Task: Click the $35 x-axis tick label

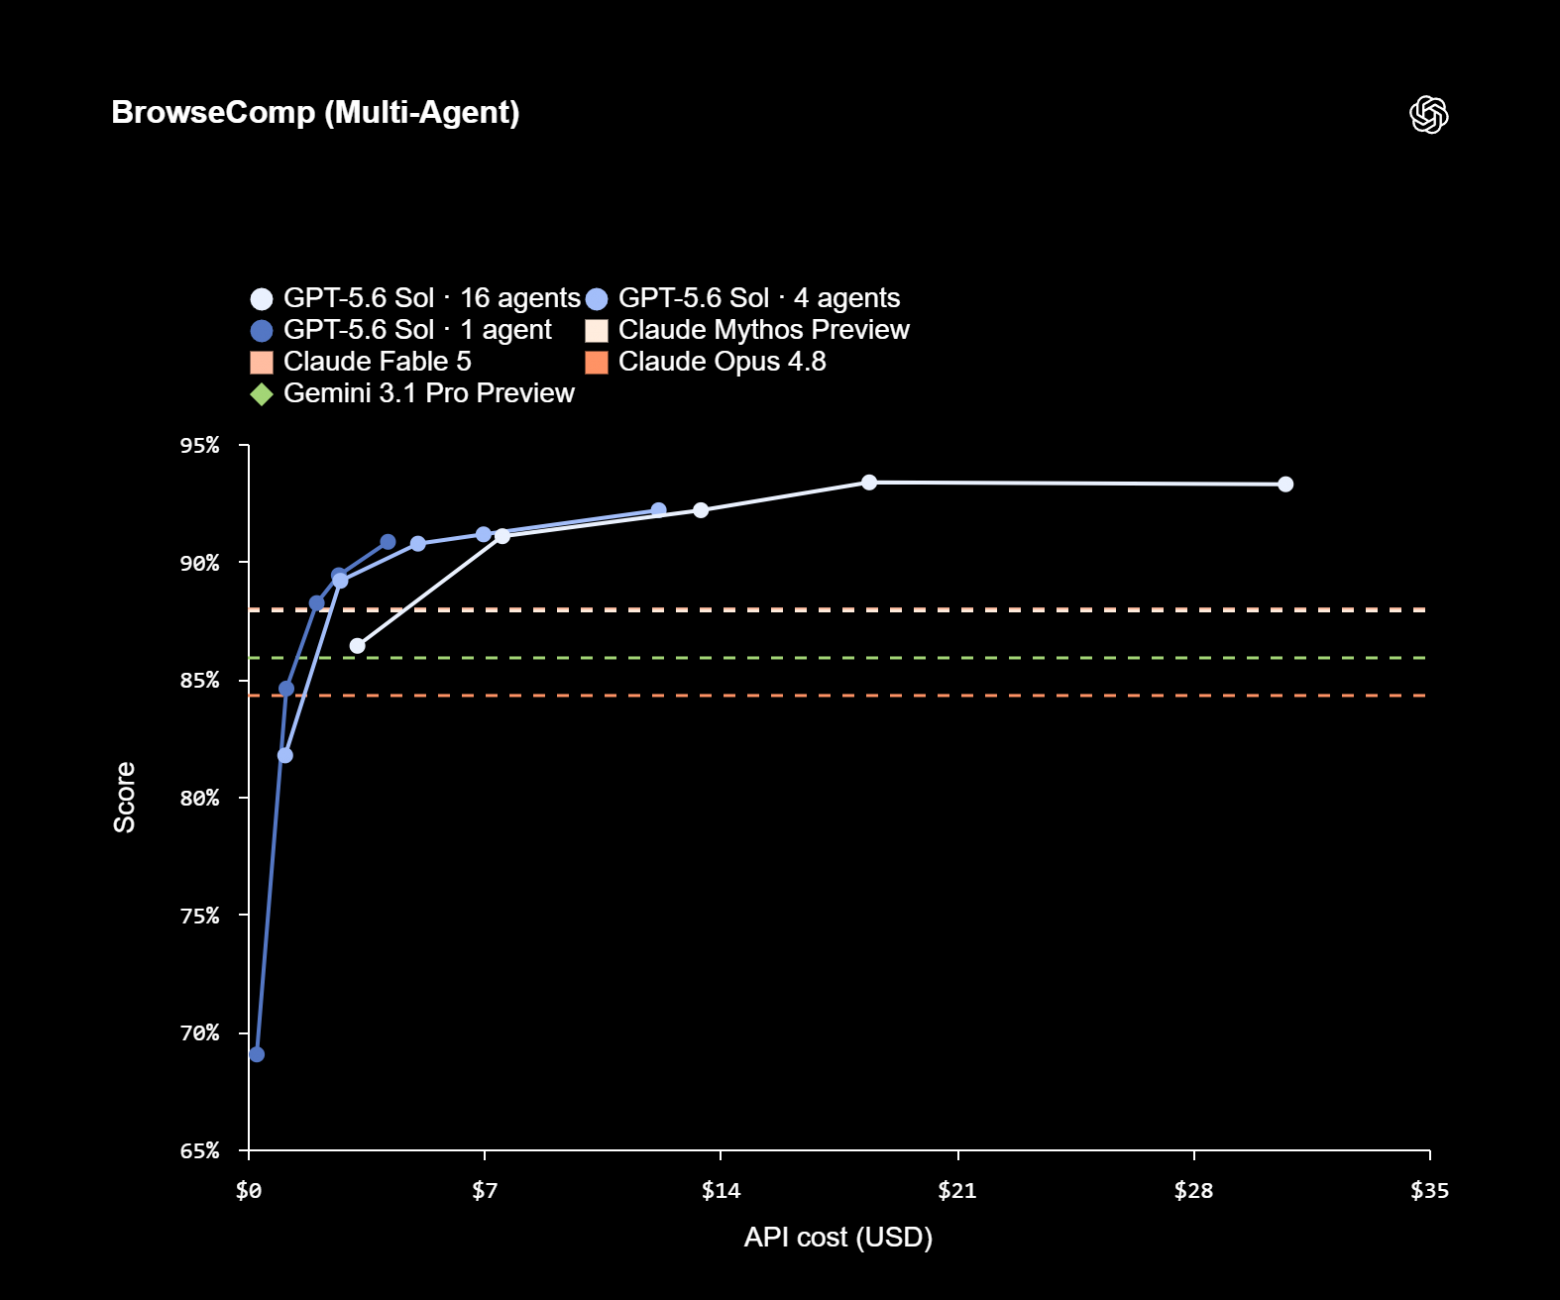Action: 1430,1191
